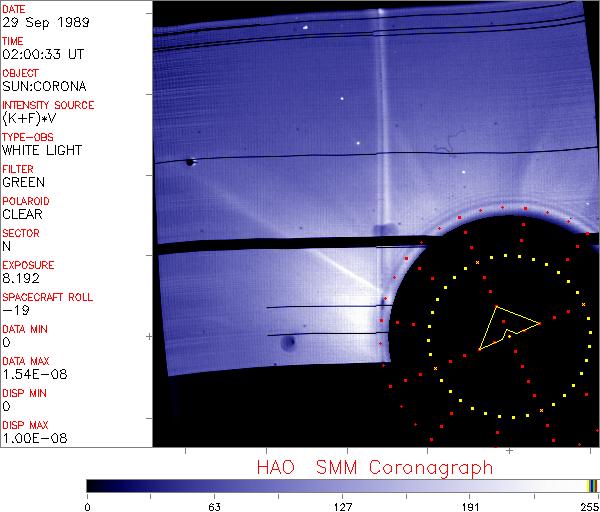Image resolution: width=600 pixels, height=512 pixels.
Task: Select the exposure value 8.192
Action: [x=21, y=278]
